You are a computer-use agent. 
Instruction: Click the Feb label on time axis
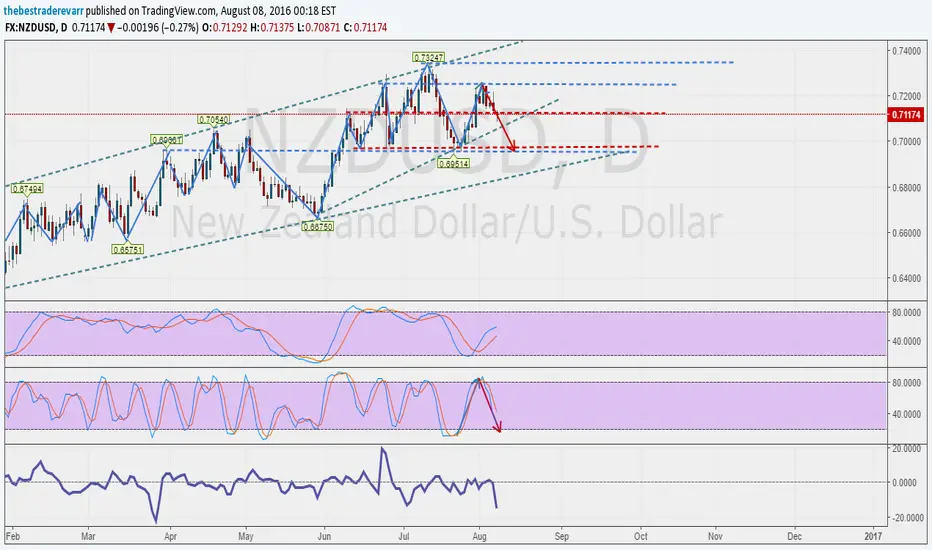click(12, 536)
